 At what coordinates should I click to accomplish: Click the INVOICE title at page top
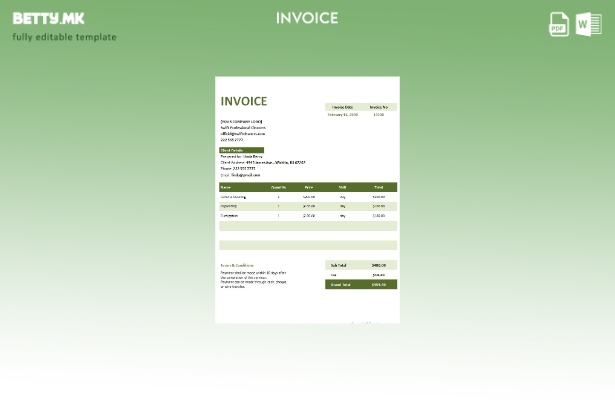(x=307, y=18)
